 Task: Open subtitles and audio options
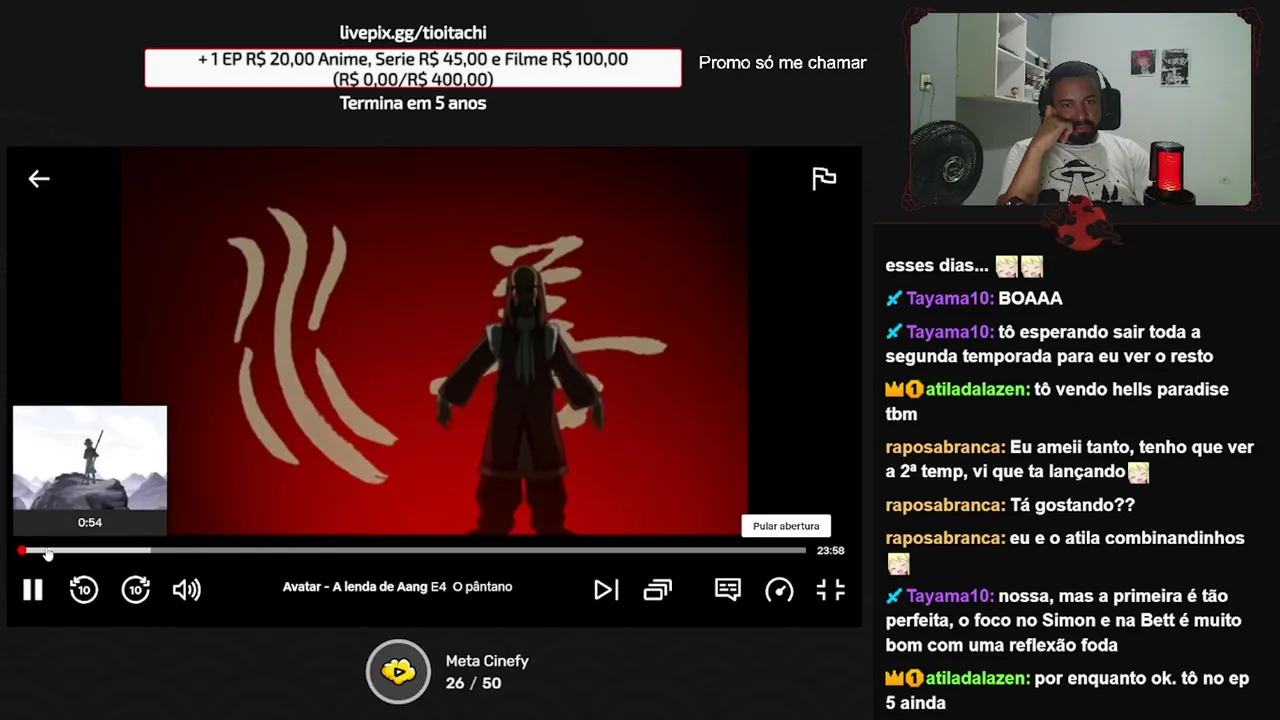[x=728, y=590]
